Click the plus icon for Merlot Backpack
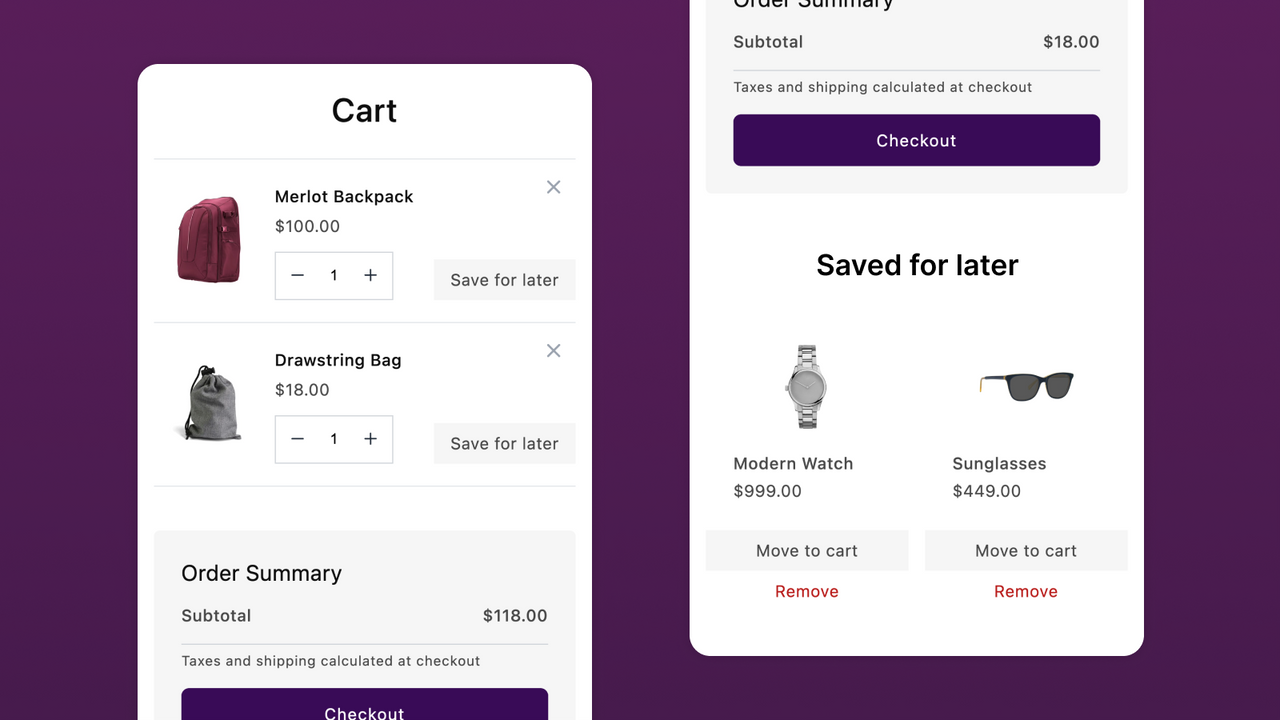1280x720 pixels. 370,275
